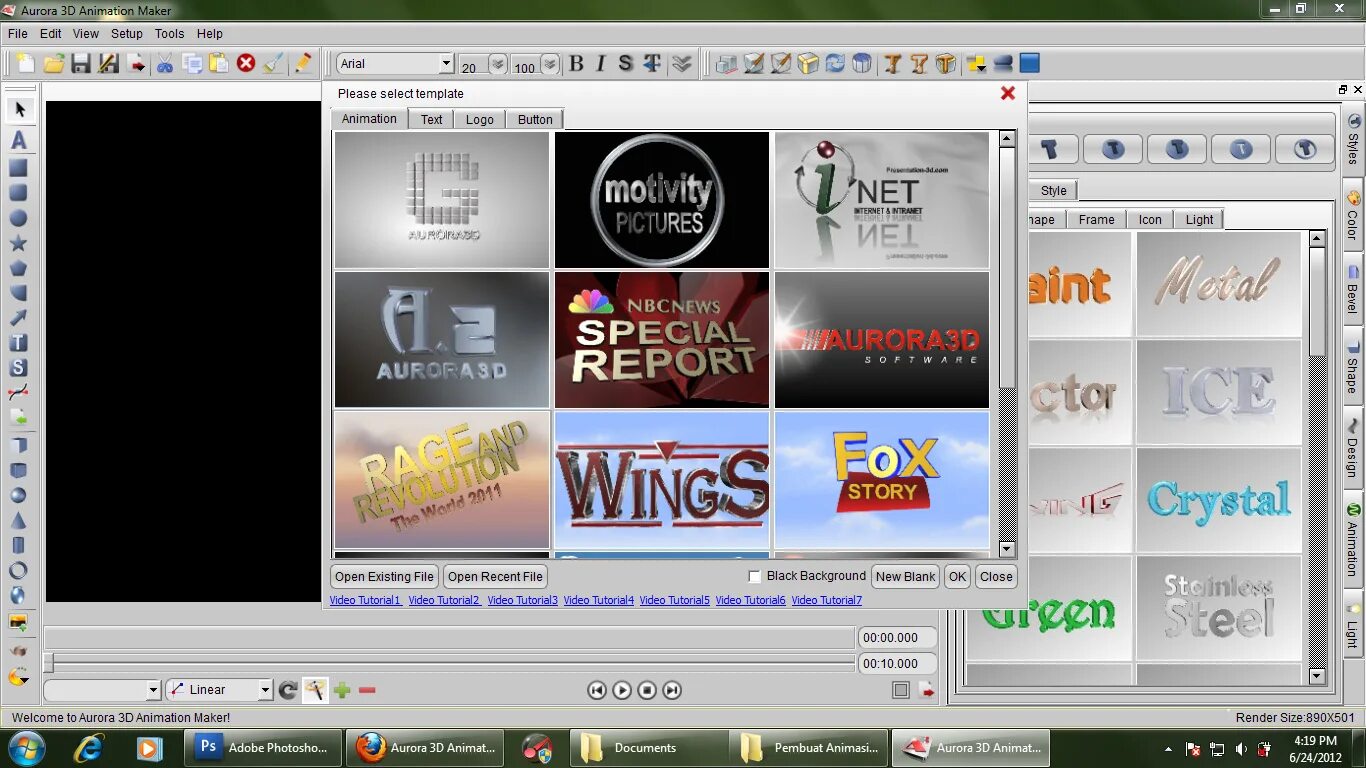1366x768 pixels.
Task: Select the circle shape tool
Action: click(x=18, y=218)
